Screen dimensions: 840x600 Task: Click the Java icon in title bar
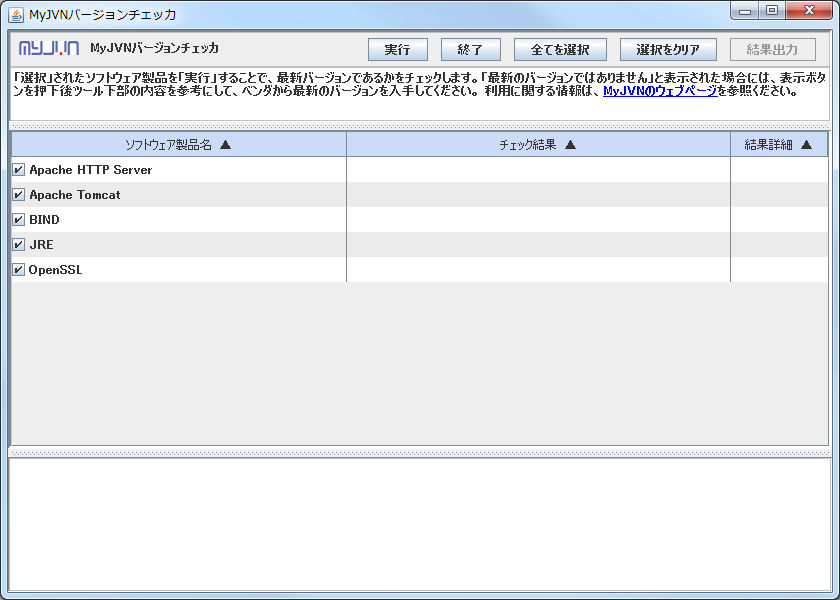16,14
